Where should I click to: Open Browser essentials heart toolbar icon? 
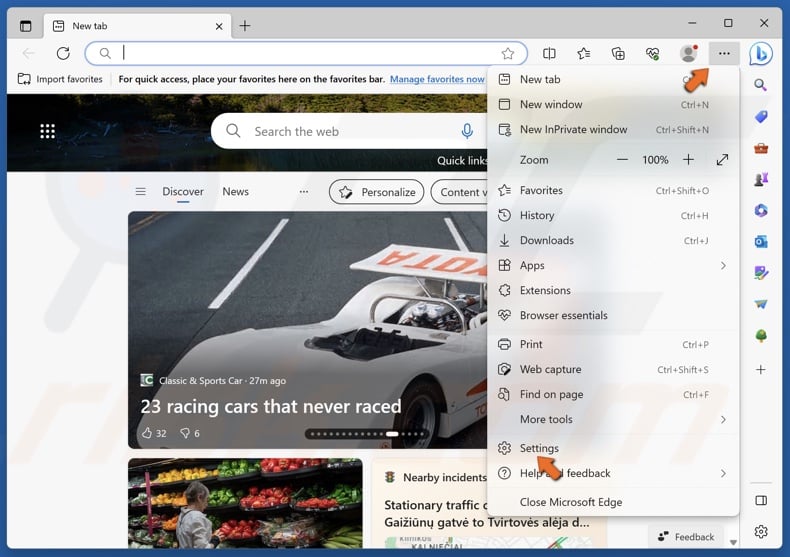click(x=652, y=53)
